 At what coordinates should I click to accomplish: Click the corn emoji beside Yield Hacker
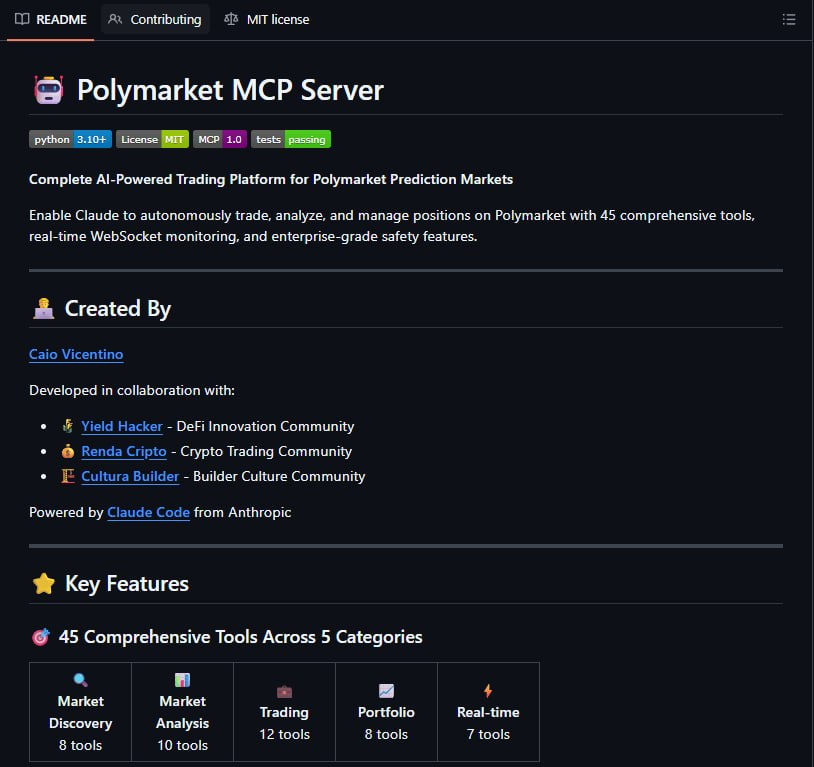click(67, 426)
